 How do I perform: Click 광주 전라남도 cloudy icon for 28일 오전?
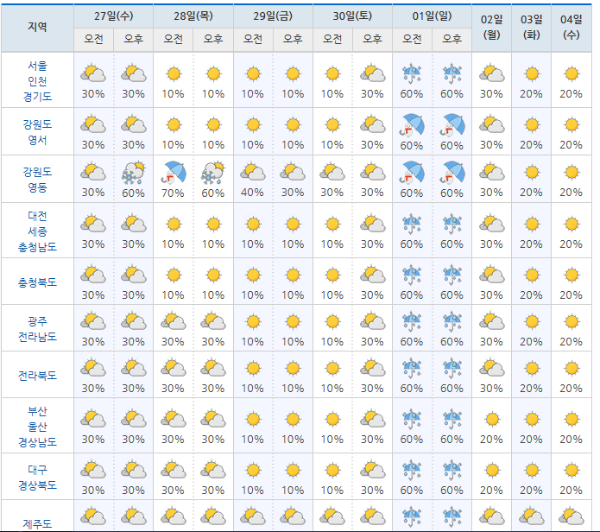[x=173, y=321]
